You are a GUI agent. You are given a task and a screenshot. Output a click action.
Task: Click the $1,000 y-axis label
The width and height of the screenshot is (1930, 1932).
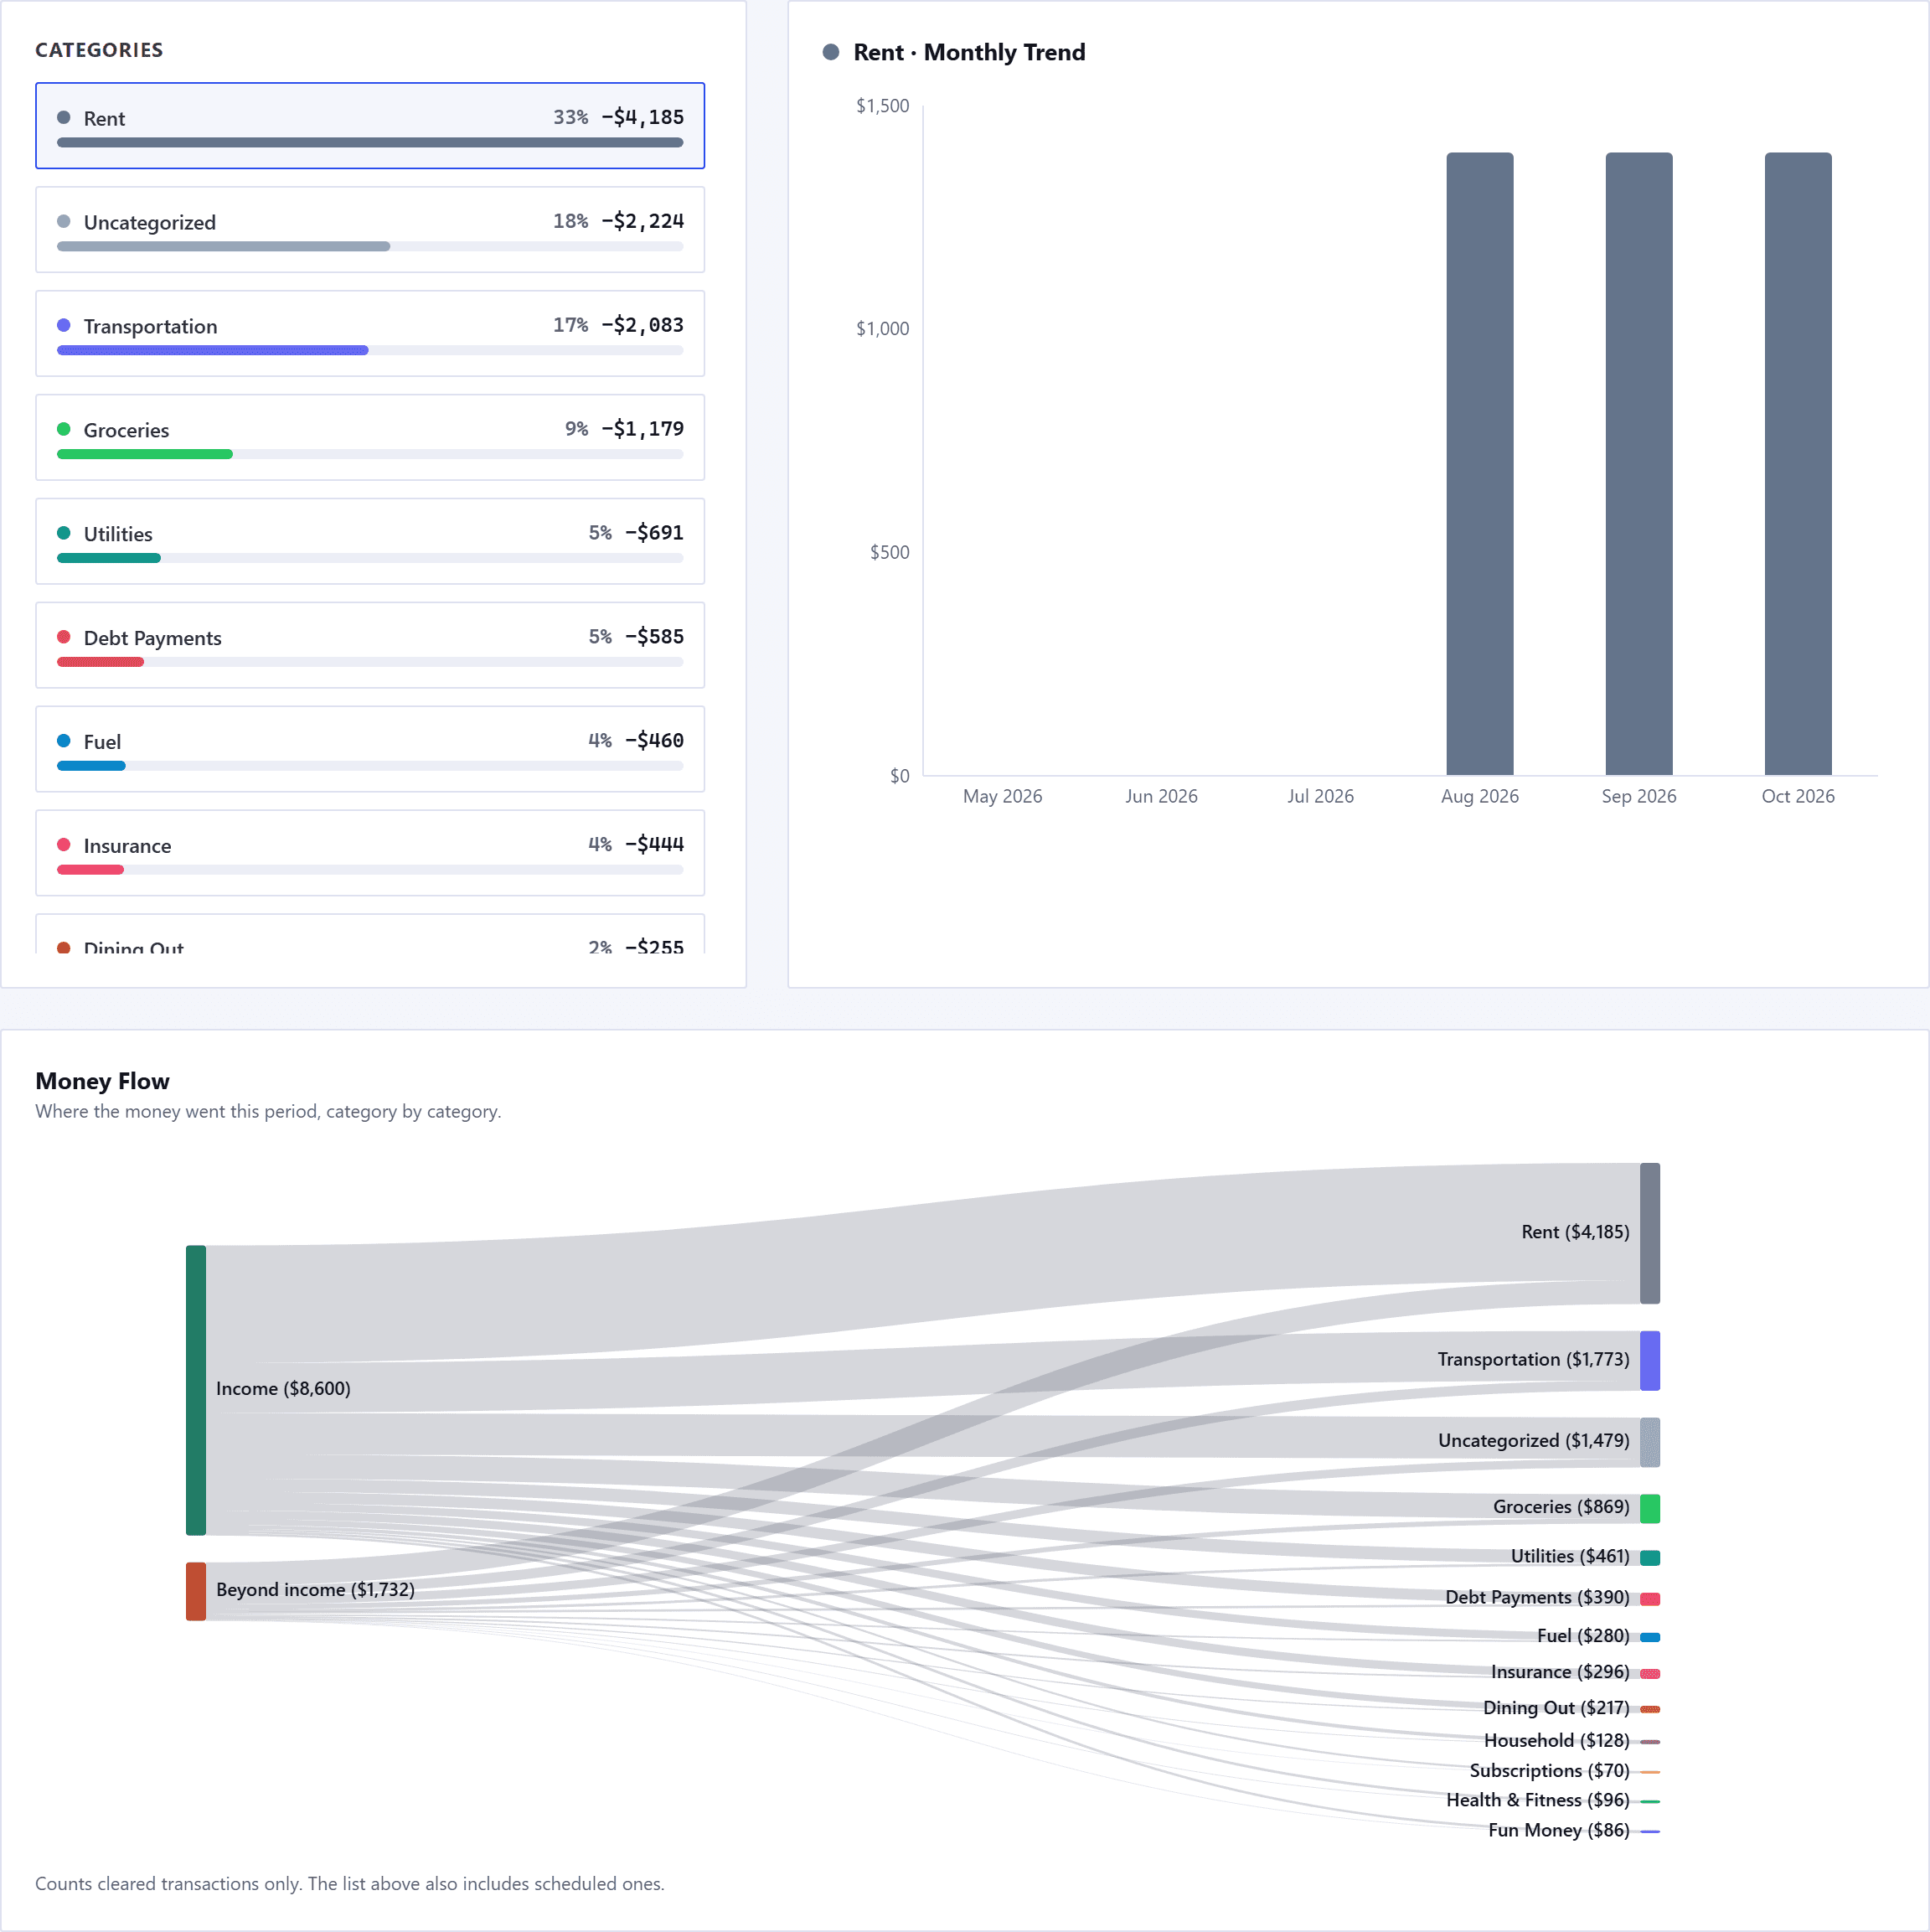882,329
